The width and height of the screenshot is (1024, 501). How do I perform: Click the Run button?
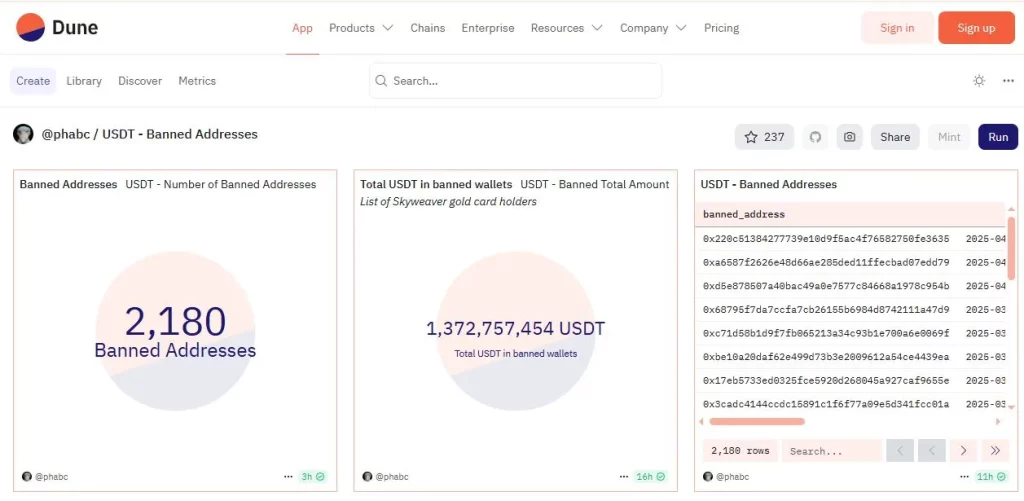click(998, 137)
